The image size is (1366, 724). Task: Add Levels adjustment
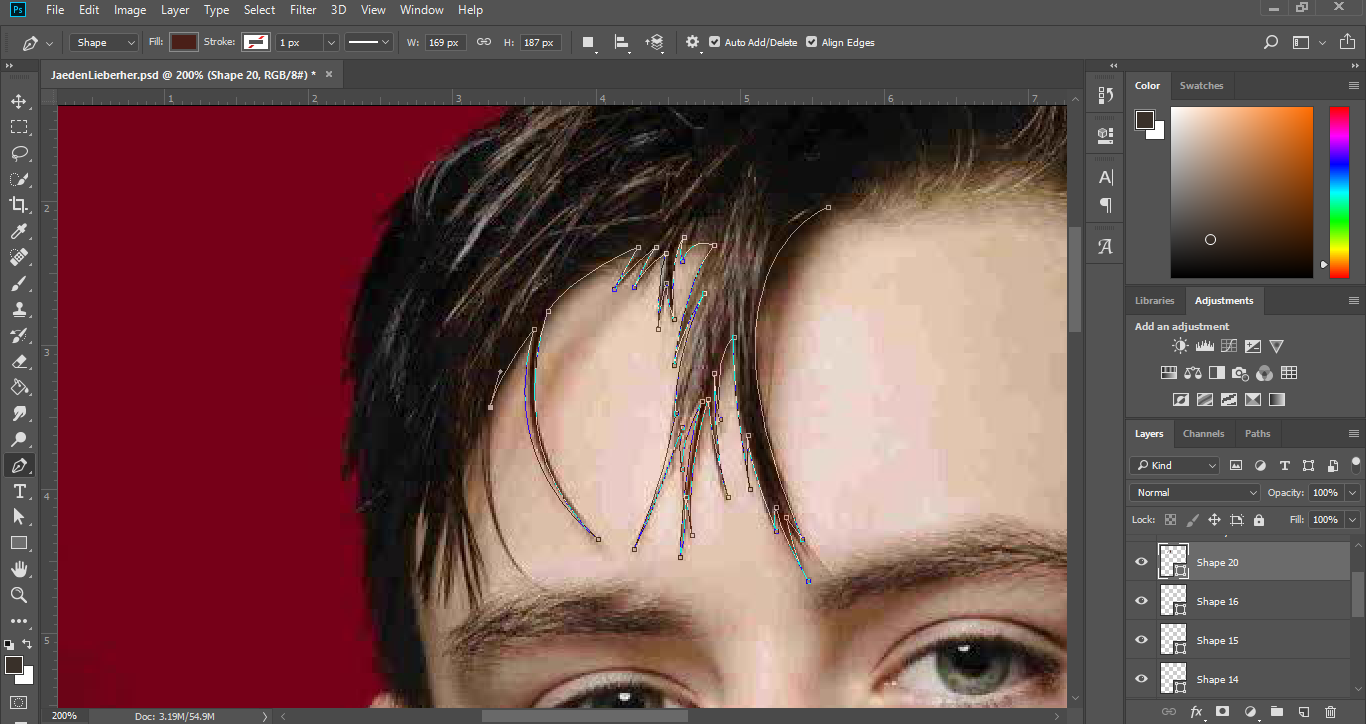point(1204,346)
